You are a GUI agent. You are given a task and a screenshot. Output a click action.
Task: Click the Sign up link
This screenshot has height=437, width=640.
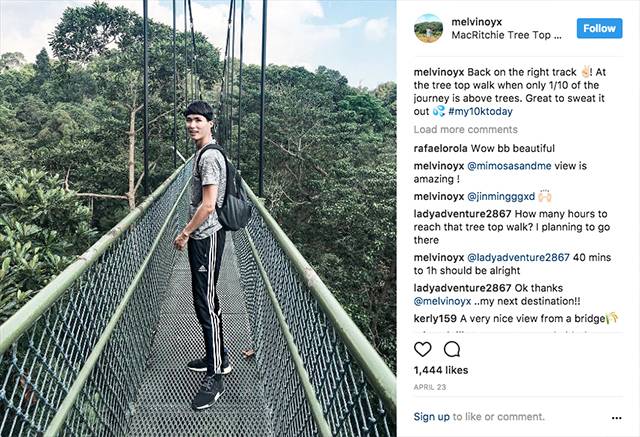click(431, 417)
